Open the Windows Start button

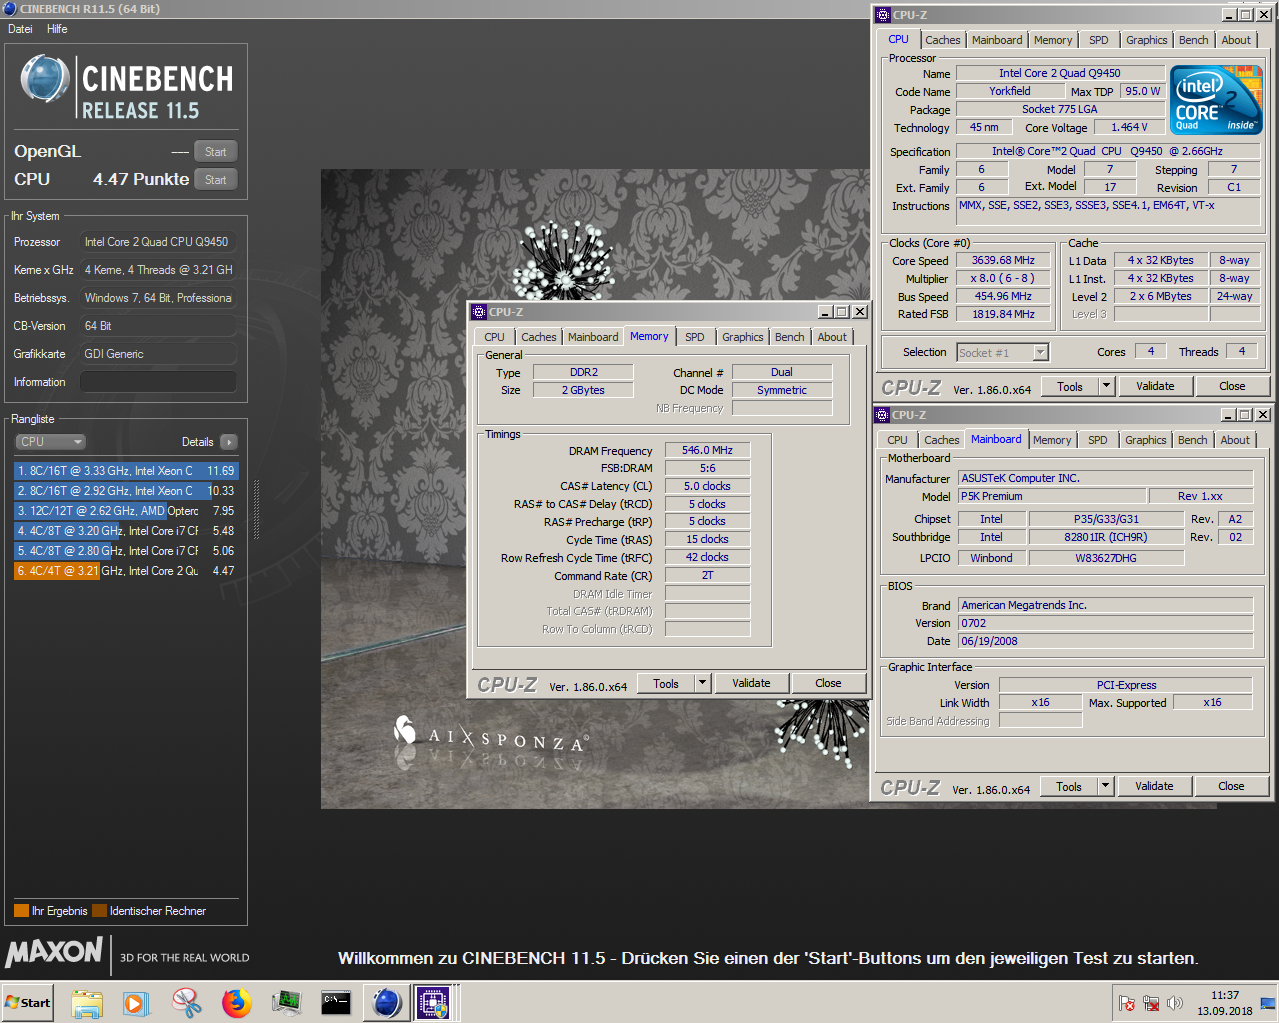coord(27,1003)
